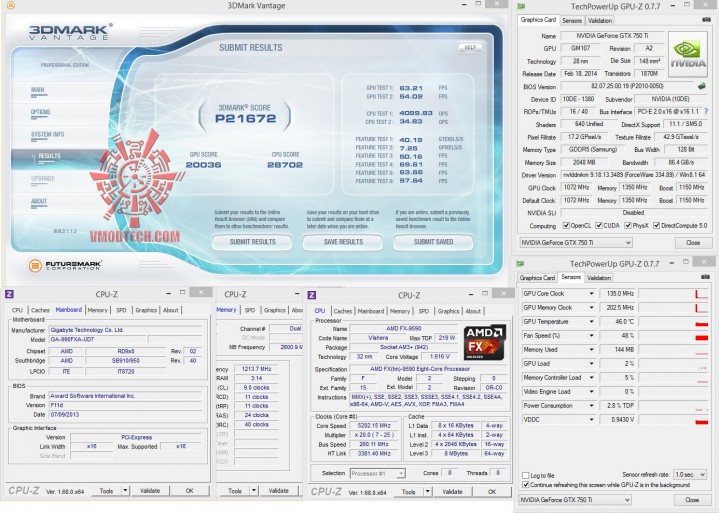Switch to Validation tab in top GPU-Z window
The height and width of the screenshot is (513, 719).
tap(600, 21)
